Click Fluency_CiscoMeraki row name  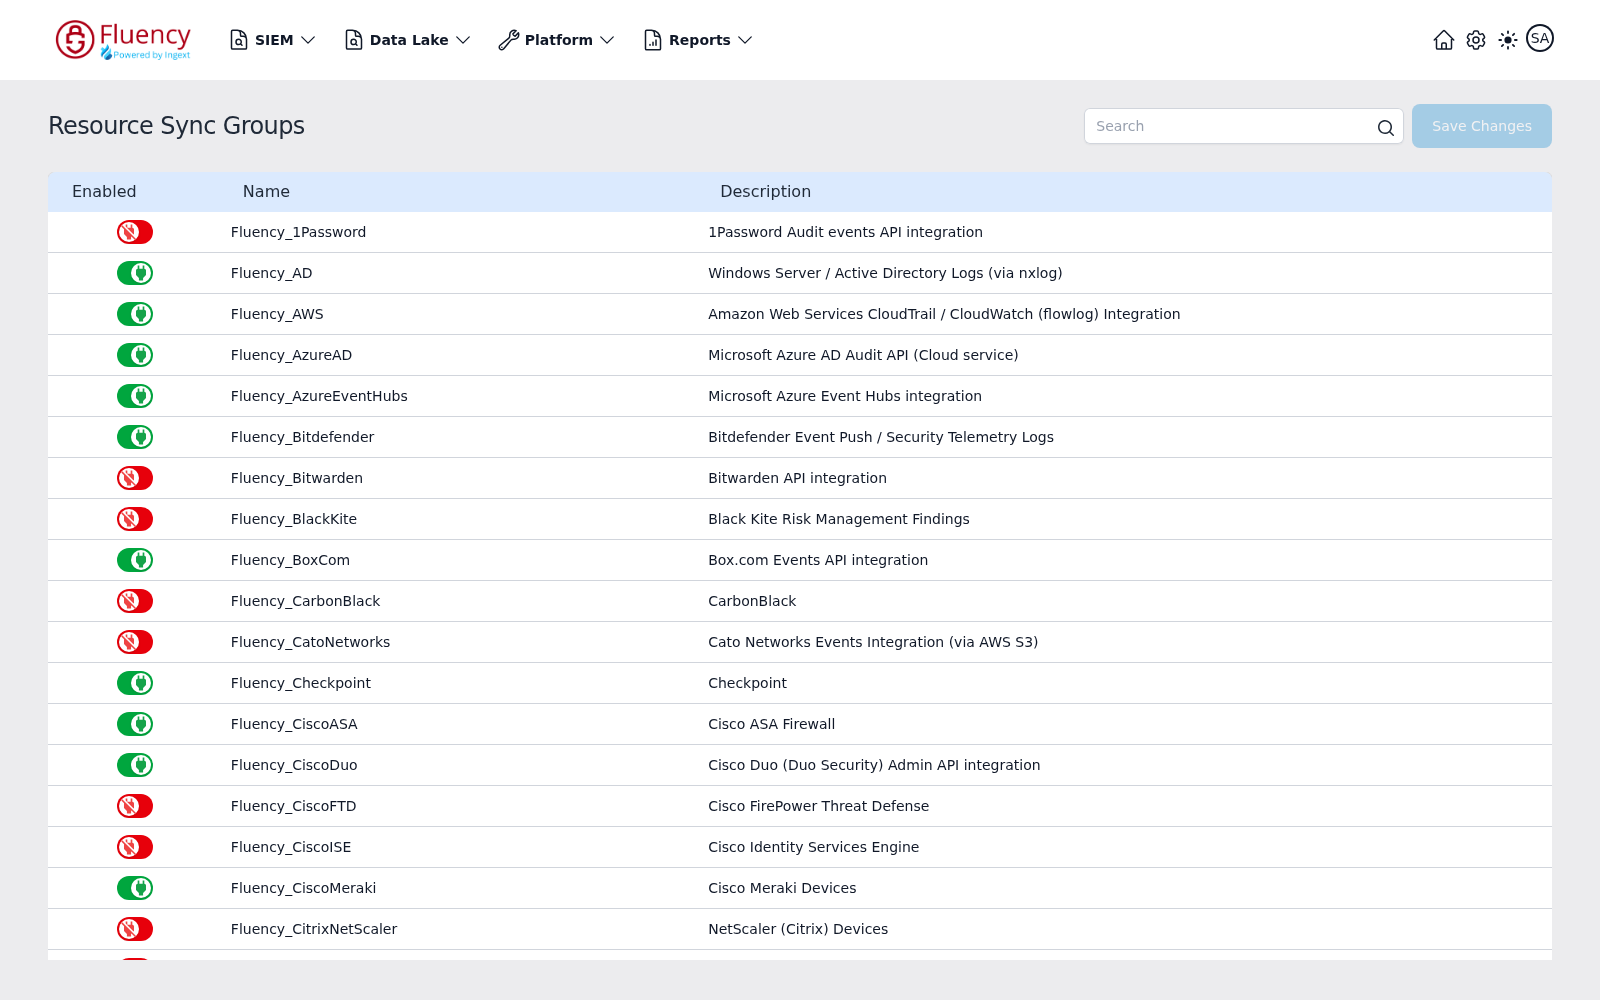point(303,888)
